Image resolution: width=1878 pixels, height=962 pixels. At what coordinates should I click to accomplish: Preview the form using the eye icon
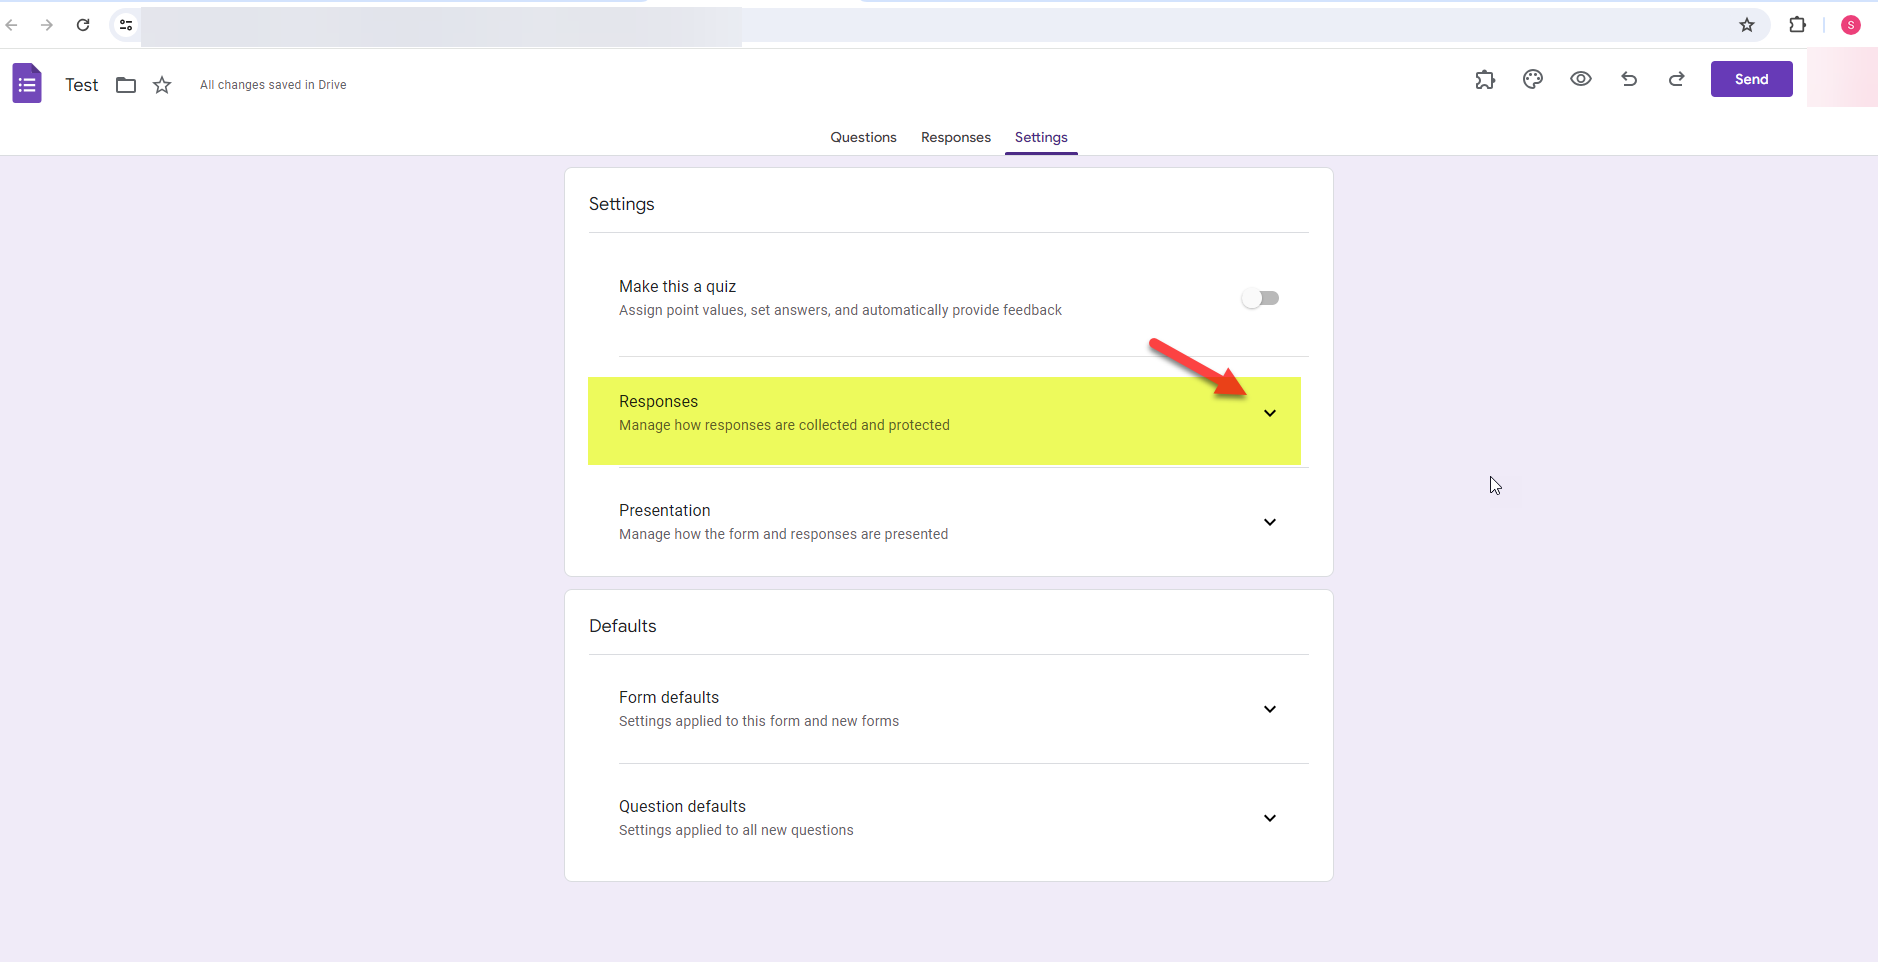(x=1580, y=79)
